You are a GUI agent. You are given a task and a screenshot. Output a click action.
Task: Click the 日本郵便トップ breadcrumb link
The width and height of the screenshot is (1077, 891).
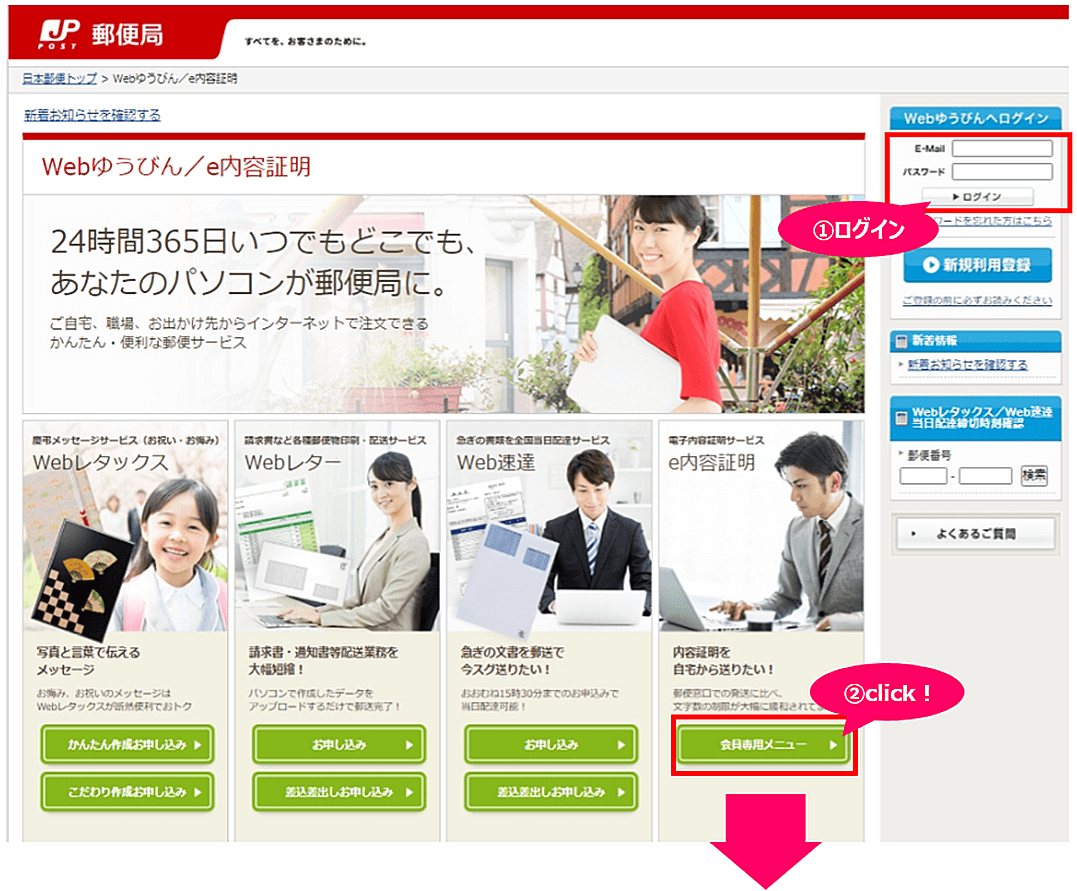(60, 78)
